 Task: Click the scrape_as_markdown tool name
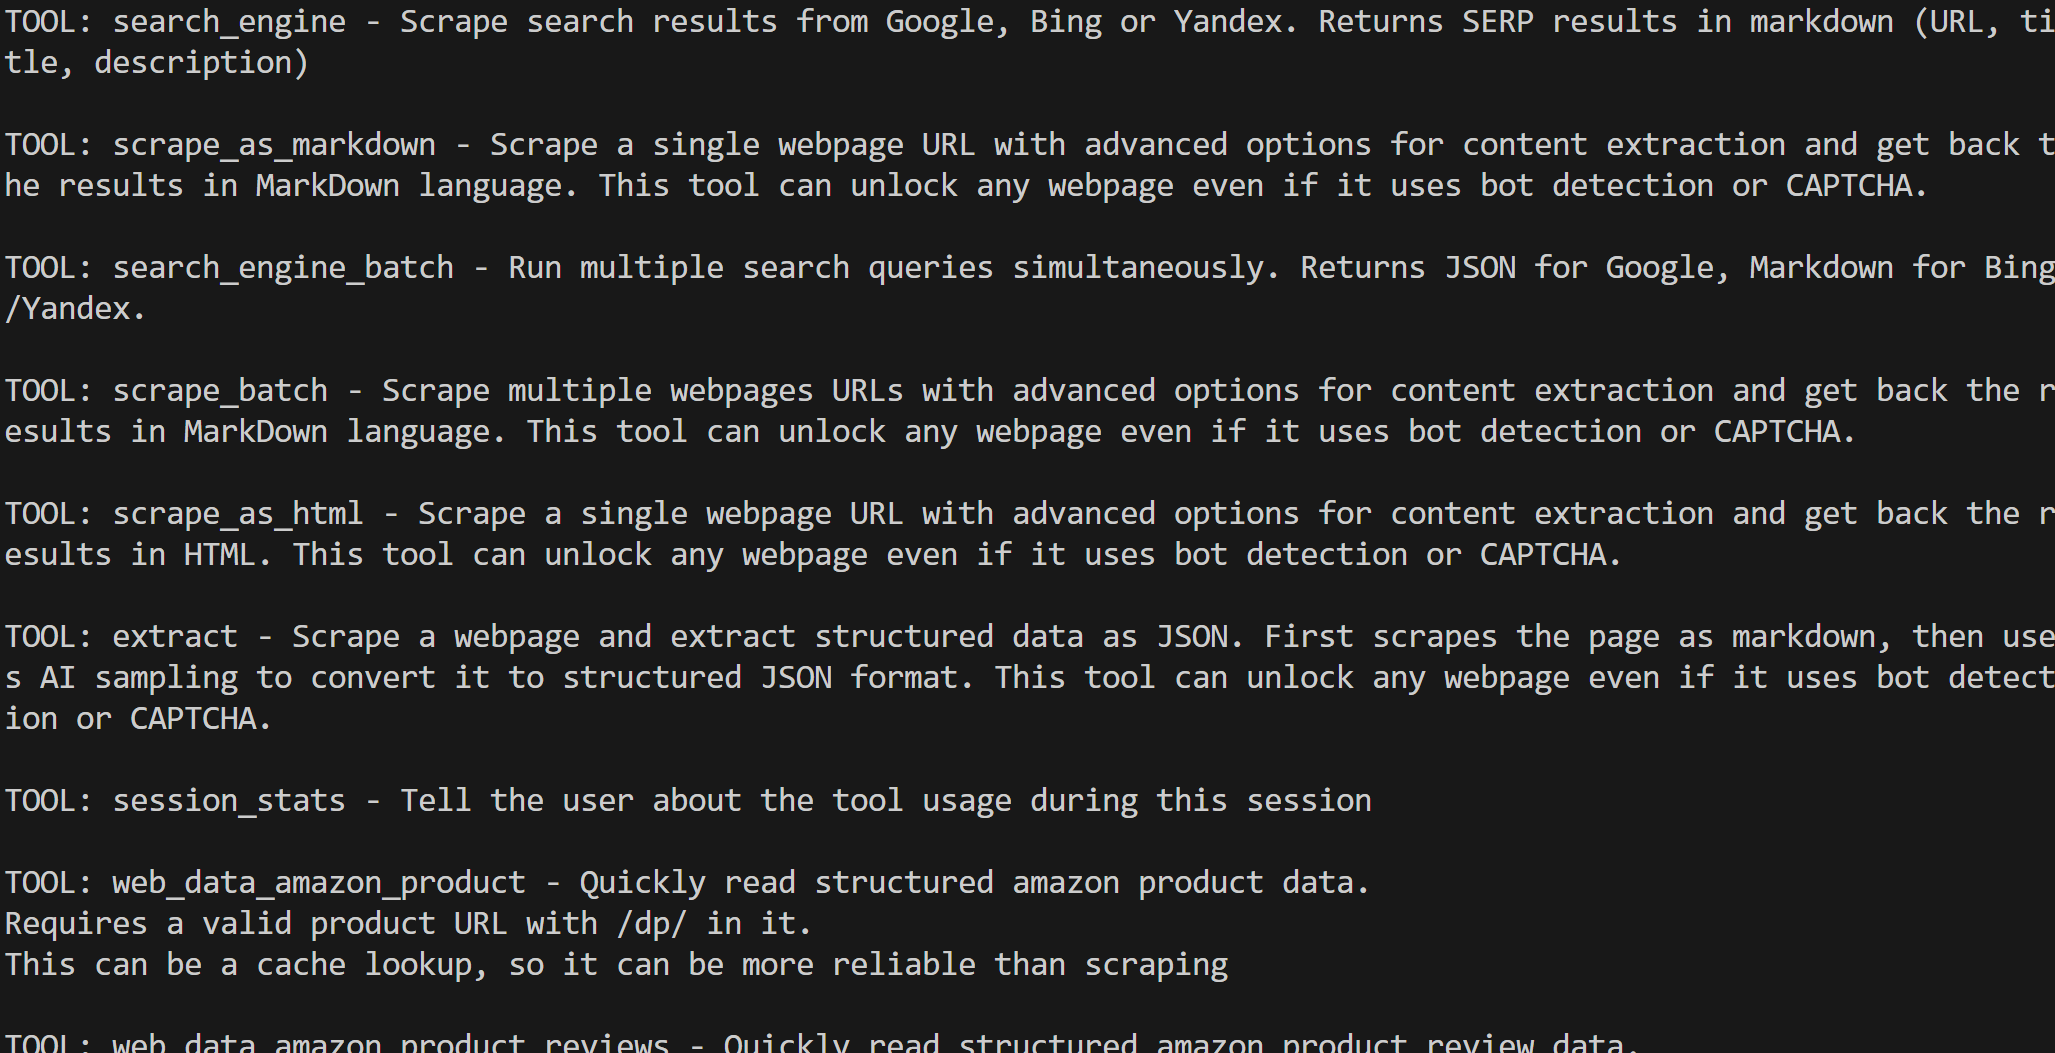(x=274, y=144)
